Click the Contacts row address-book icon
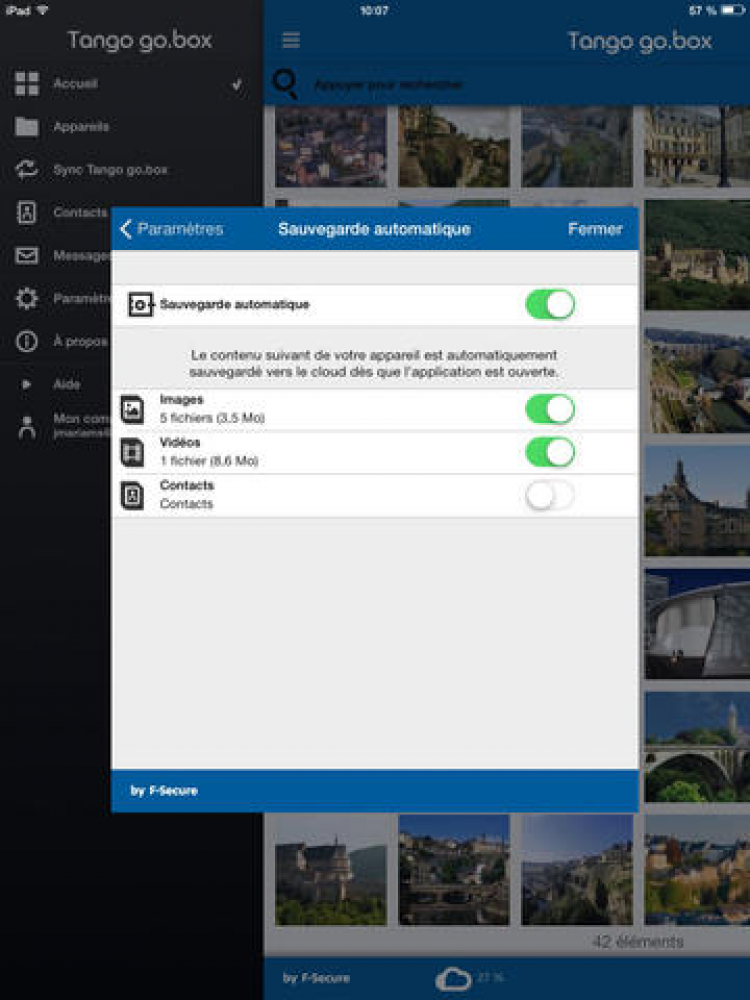Screen dimensions: 750x1000 [x=133, y=495]
